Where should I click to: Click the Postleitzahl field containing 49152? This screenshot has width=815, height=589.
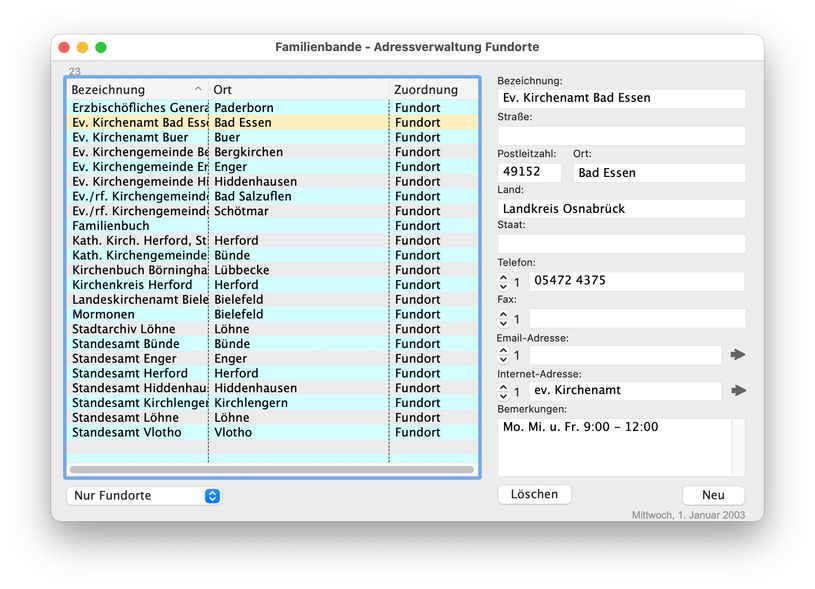click(529, 172)
